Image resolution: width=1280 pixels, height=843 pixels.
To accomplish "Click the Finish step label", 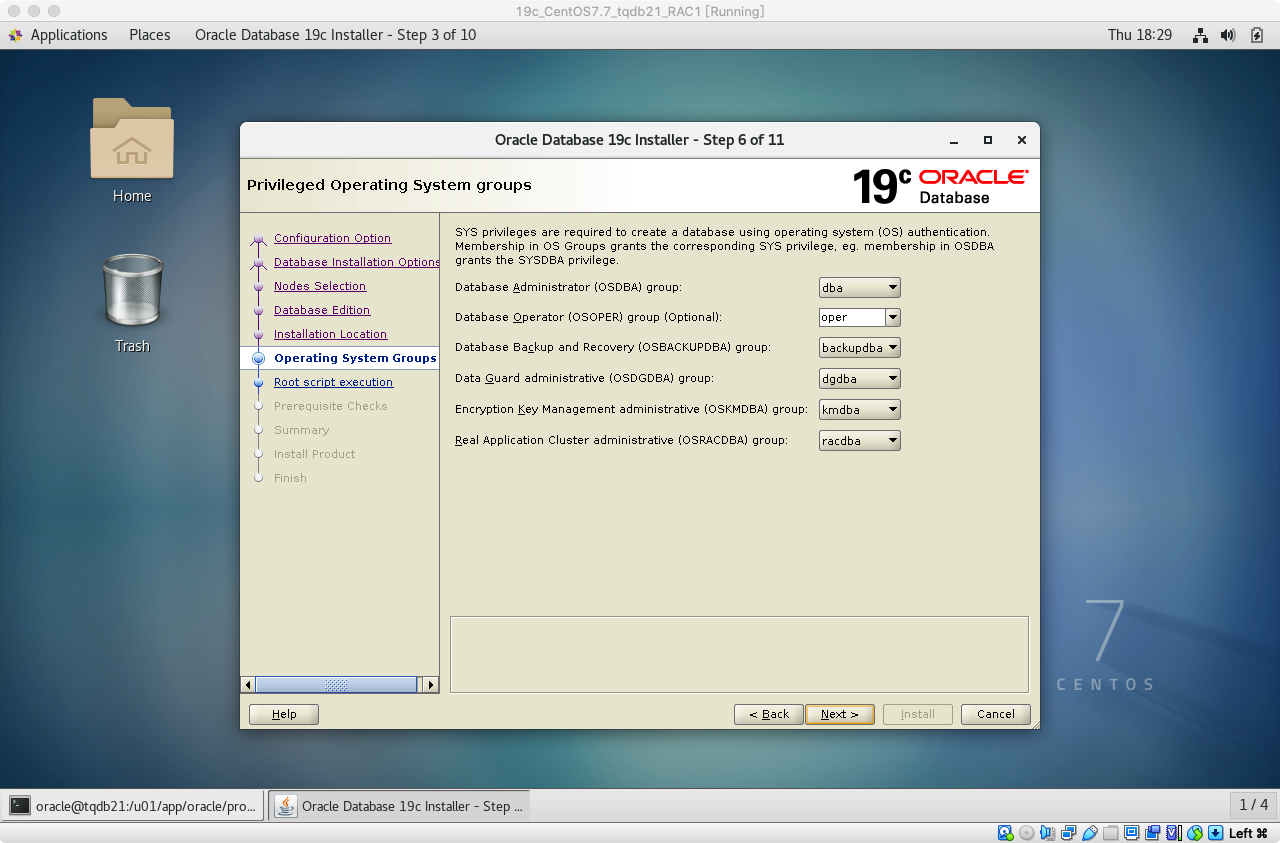I will pyautogui.click(x=290, y=478).
